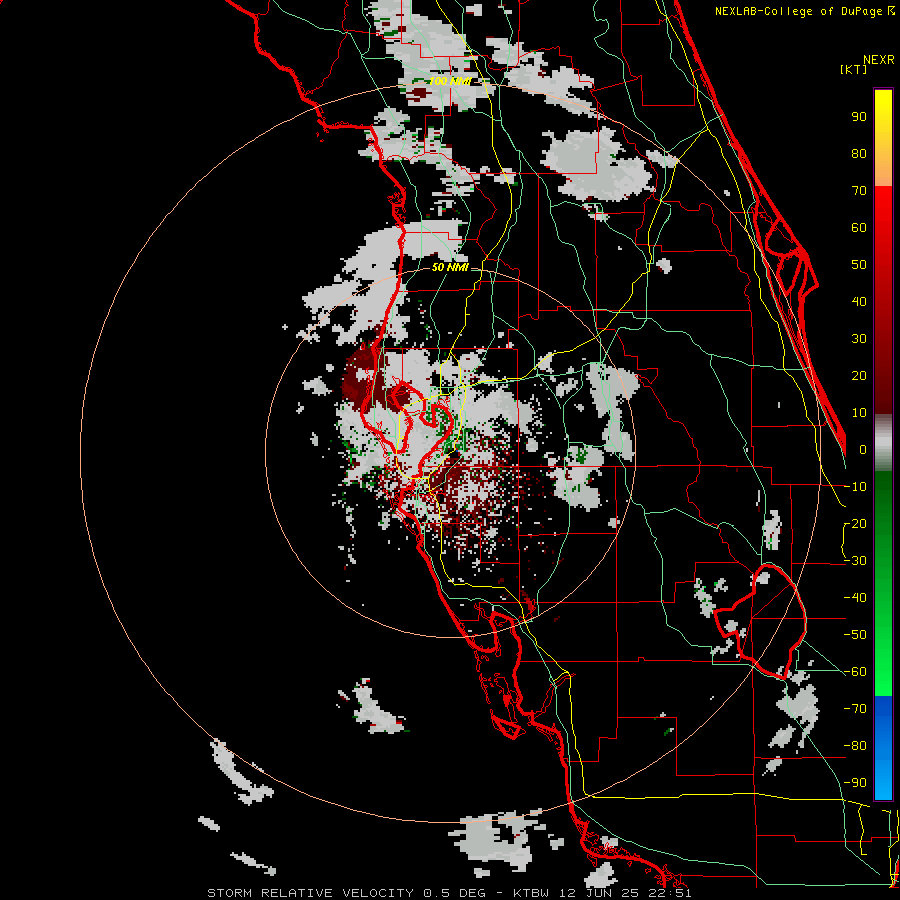
Task: Pick the gray zero-velocity band of the color bar
Action: point(883,443)
